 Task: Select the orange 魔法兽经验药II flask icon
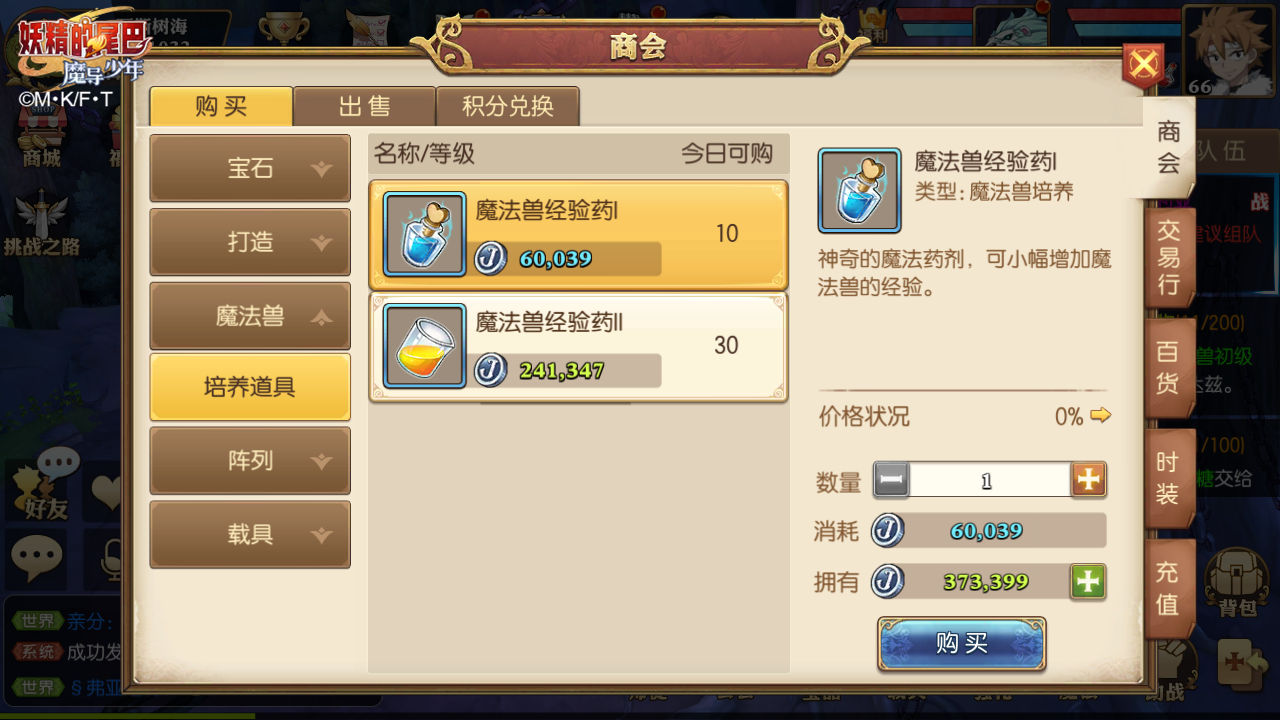point(425,346)
